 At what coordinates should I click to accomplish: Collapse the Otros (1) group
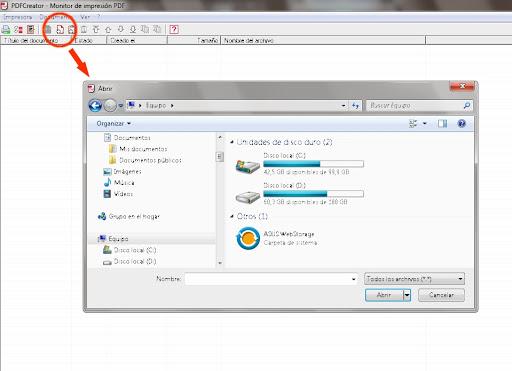(x=232, y=216)
